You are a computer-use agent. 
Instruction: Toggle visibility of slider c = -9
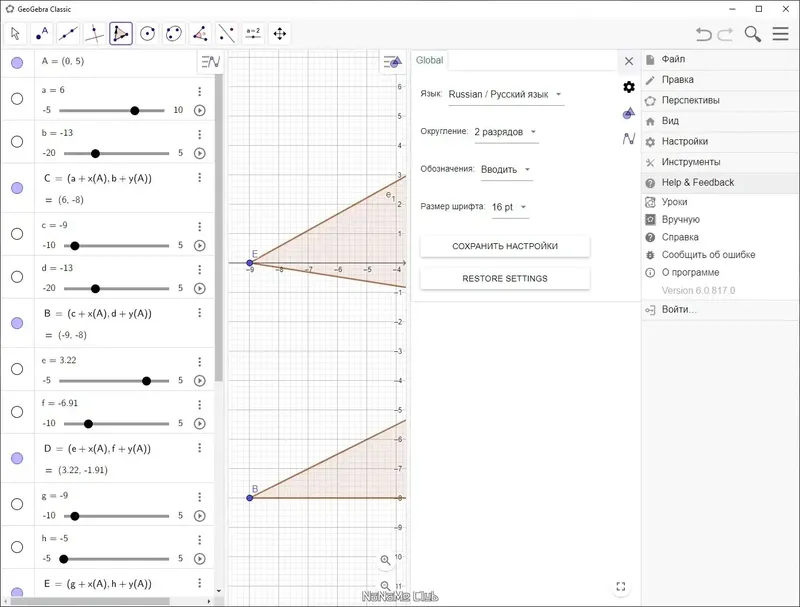[x=17, y=234]
